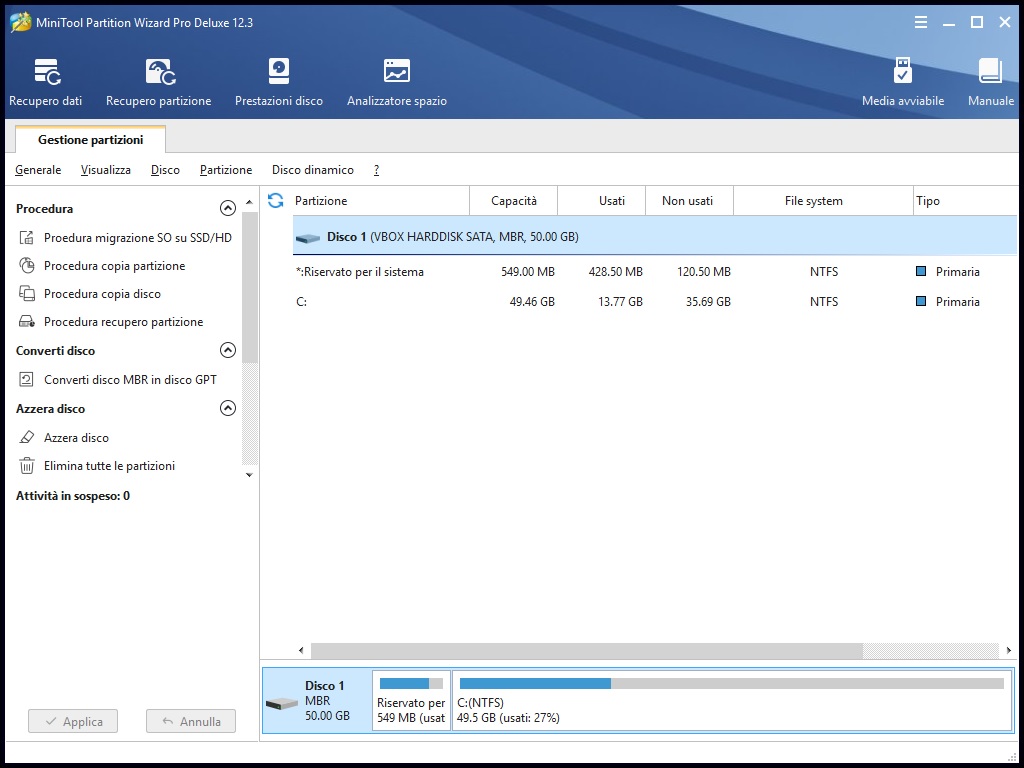Viewport: 1024px width, 768px height.
Task: Open Prestazioni disco benchmark
Action: coord(279,82)
